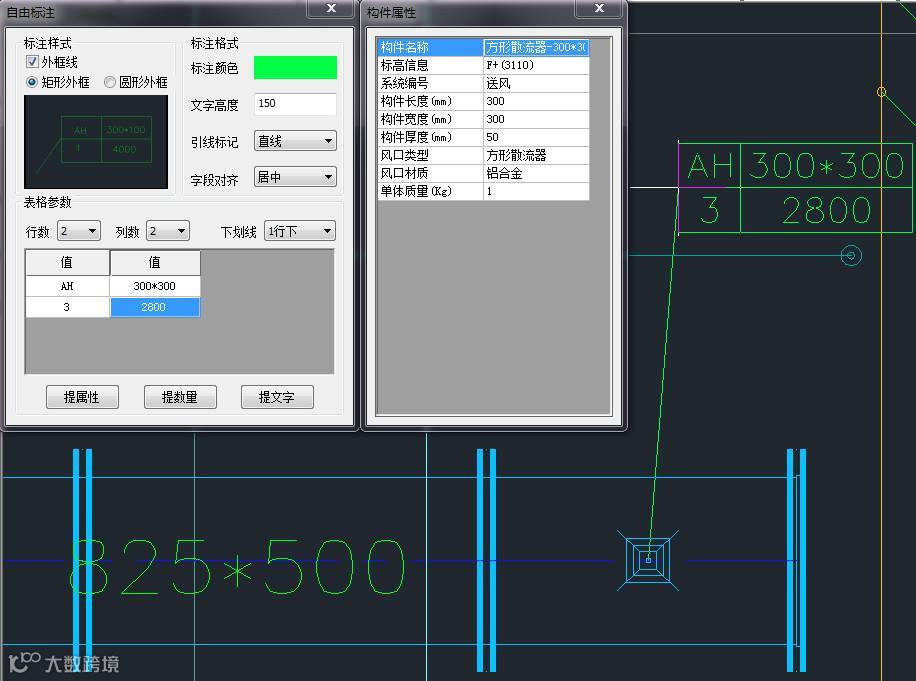
Task: Click the F+(3110) elevation value
Action: coord(536,65)
